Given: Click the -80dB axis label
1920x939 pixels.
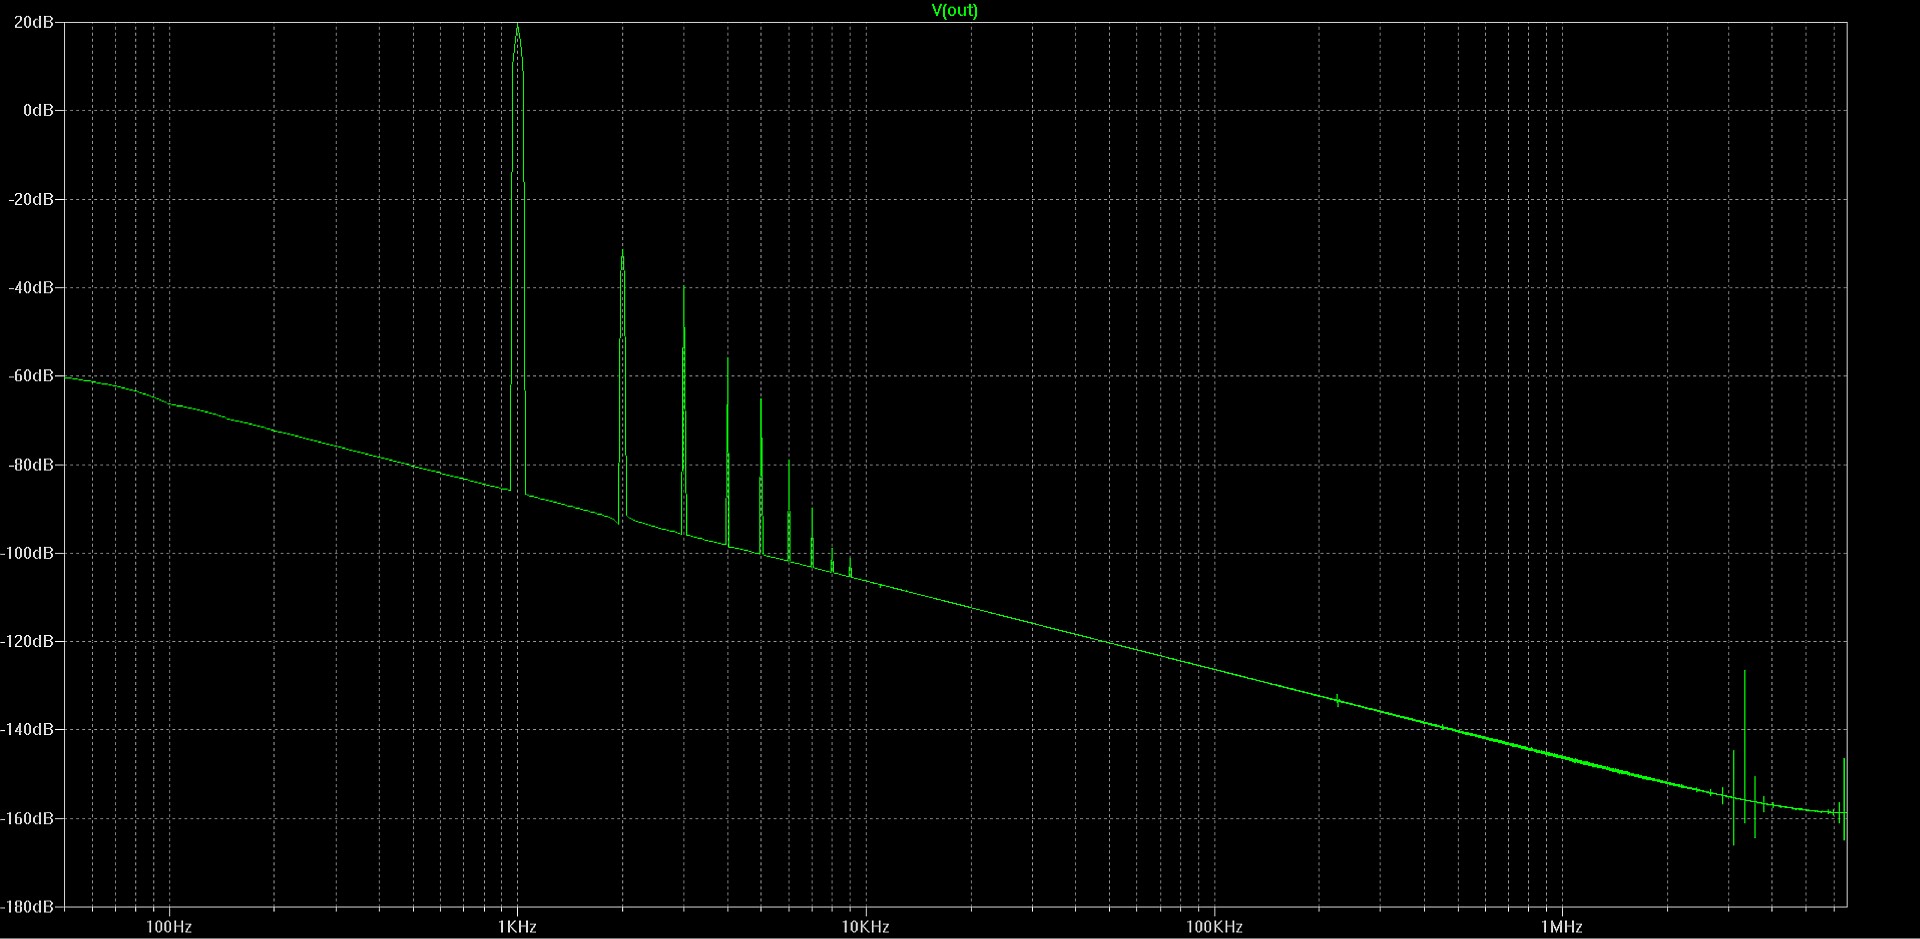Looking at the screenshot, I should (31, 465).
